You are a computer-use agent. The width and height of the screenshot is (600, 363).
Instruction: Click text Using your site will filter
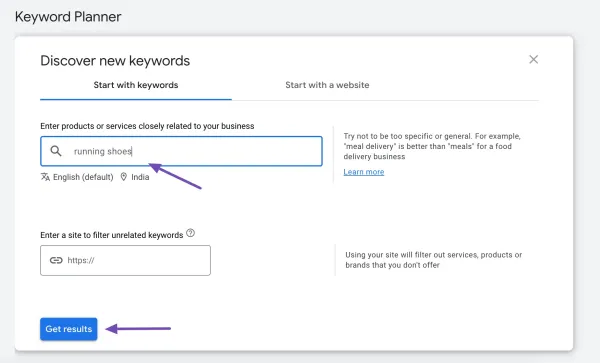pos(434,260)
